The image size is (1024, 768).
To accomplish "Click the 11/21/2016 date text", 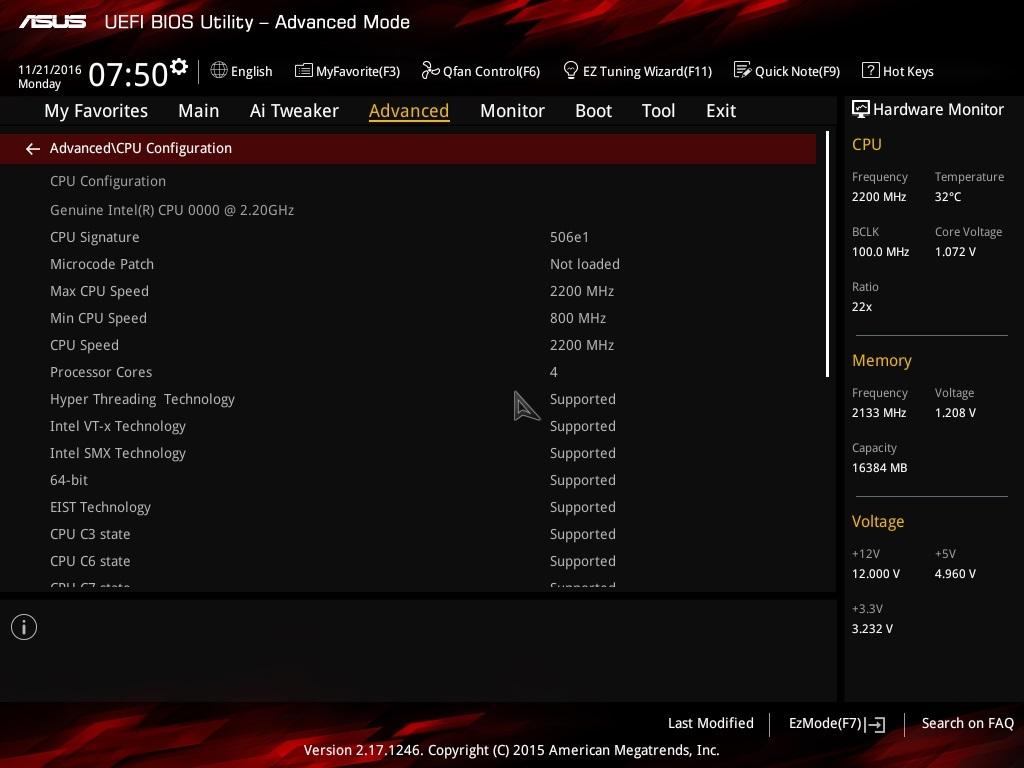I will tap(50, 69).
